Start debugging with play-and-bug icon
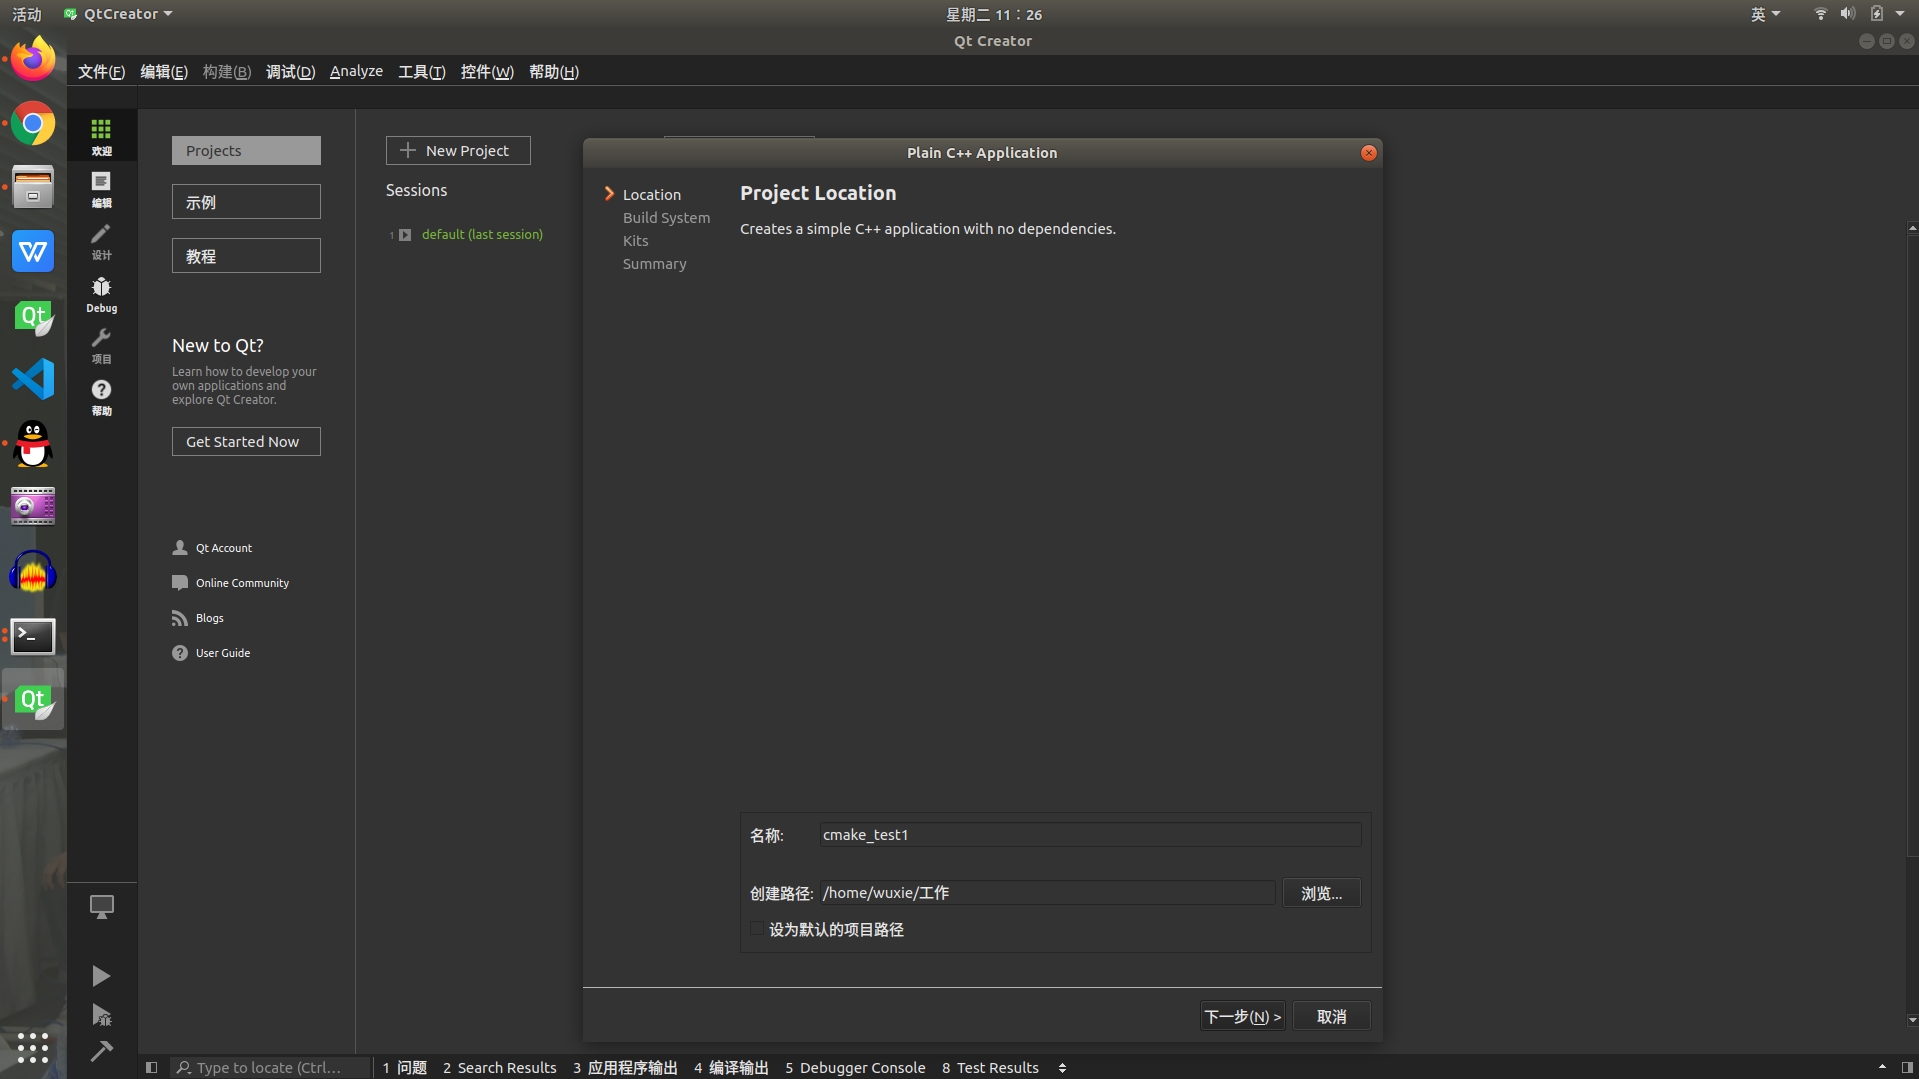 (100, 1015)
